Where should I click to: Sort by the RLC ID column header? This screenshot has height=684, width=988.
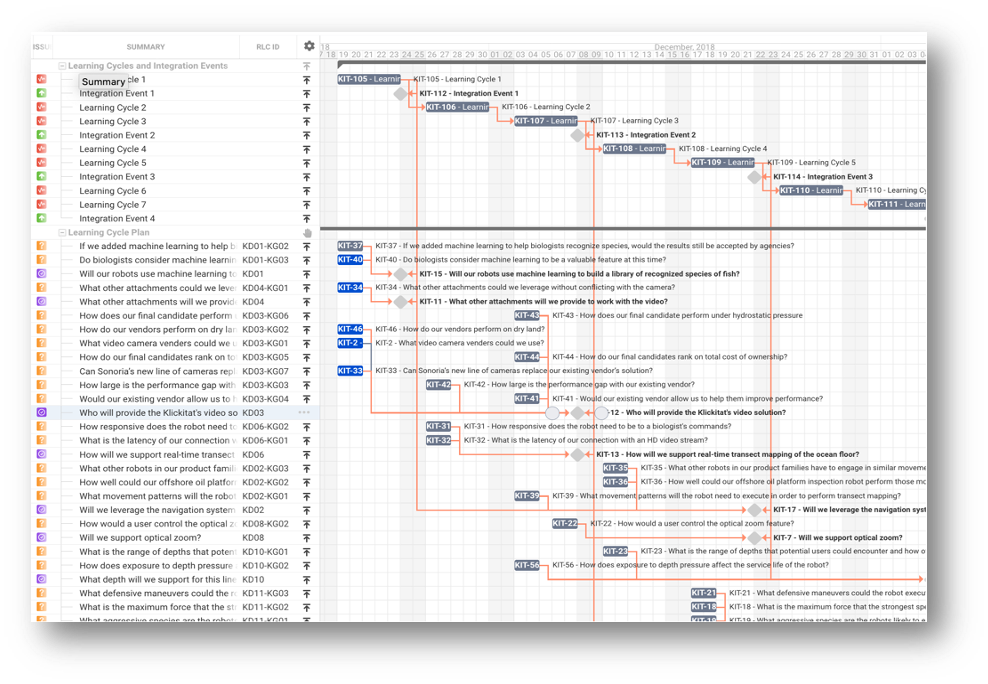(268, 47)
